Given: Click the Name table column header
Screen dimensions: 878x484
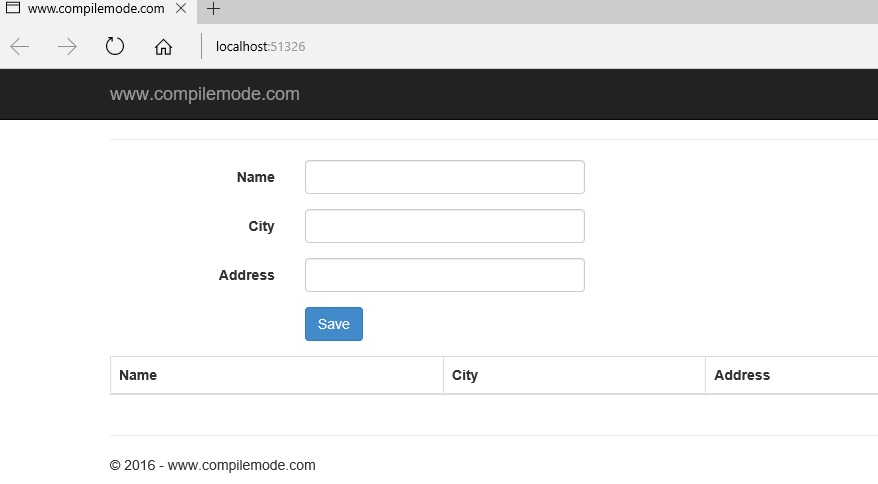Looking at the screenshot, I should point(138,375).
